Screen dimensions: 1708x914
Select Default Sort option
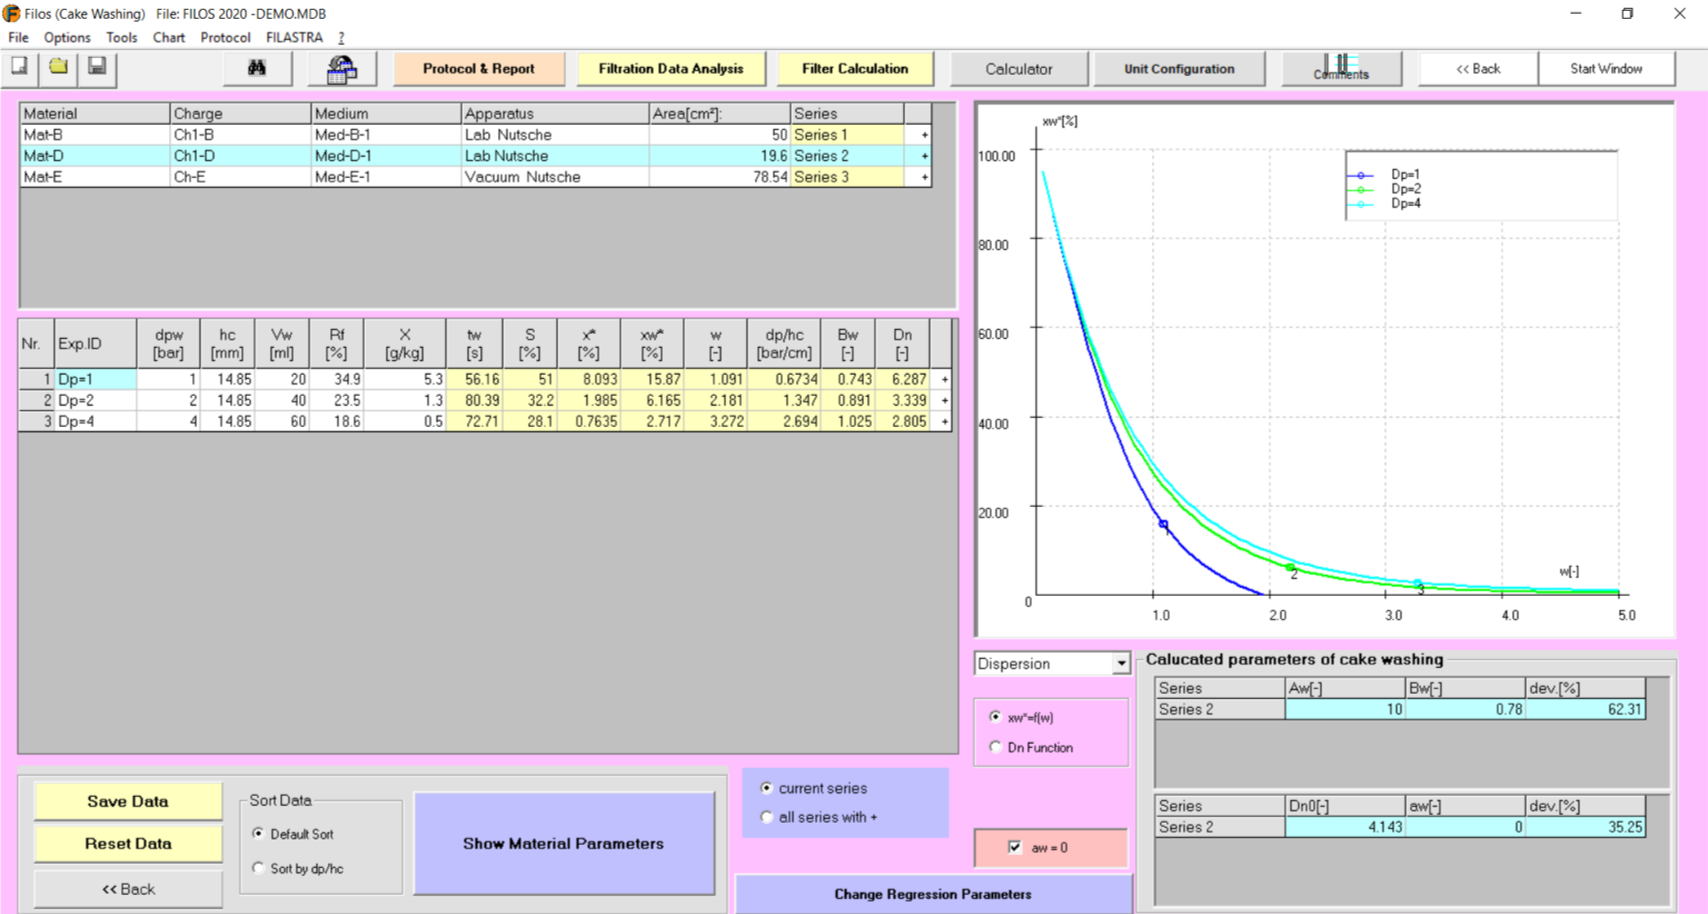(x=258, y=834)
